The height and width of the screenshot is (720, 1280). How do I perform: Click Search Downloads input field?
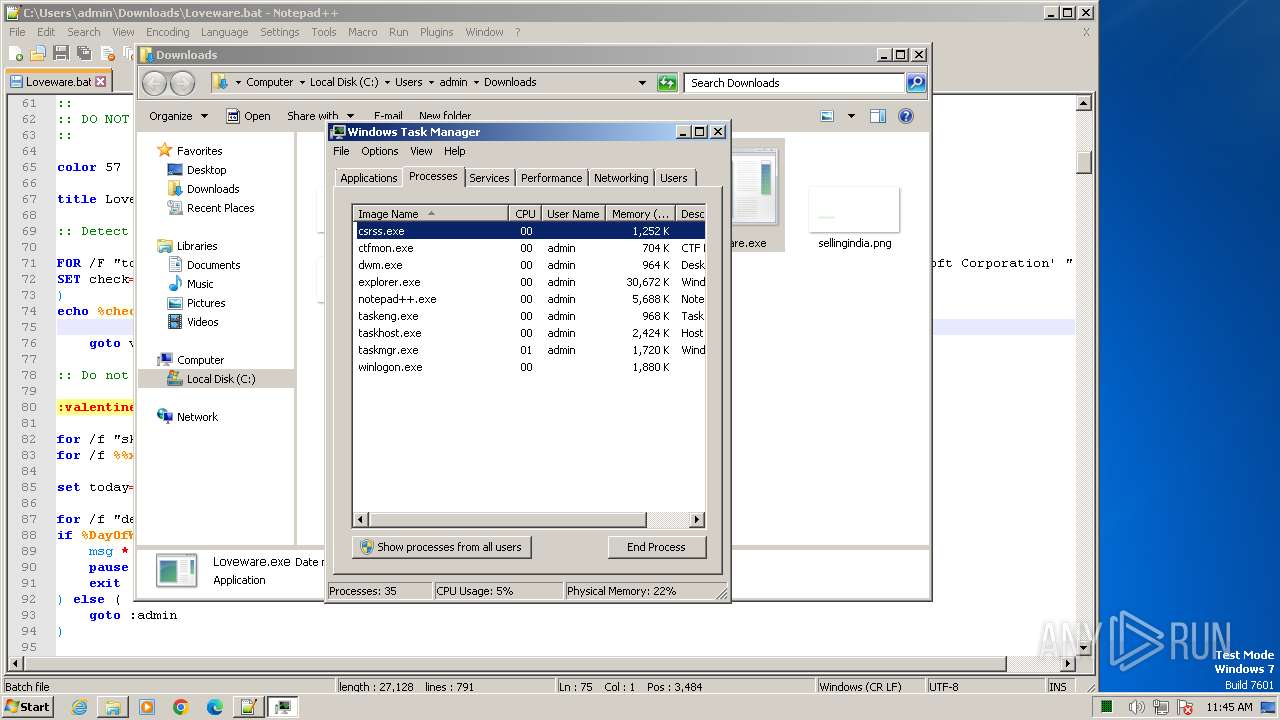(x=795, y=83)
